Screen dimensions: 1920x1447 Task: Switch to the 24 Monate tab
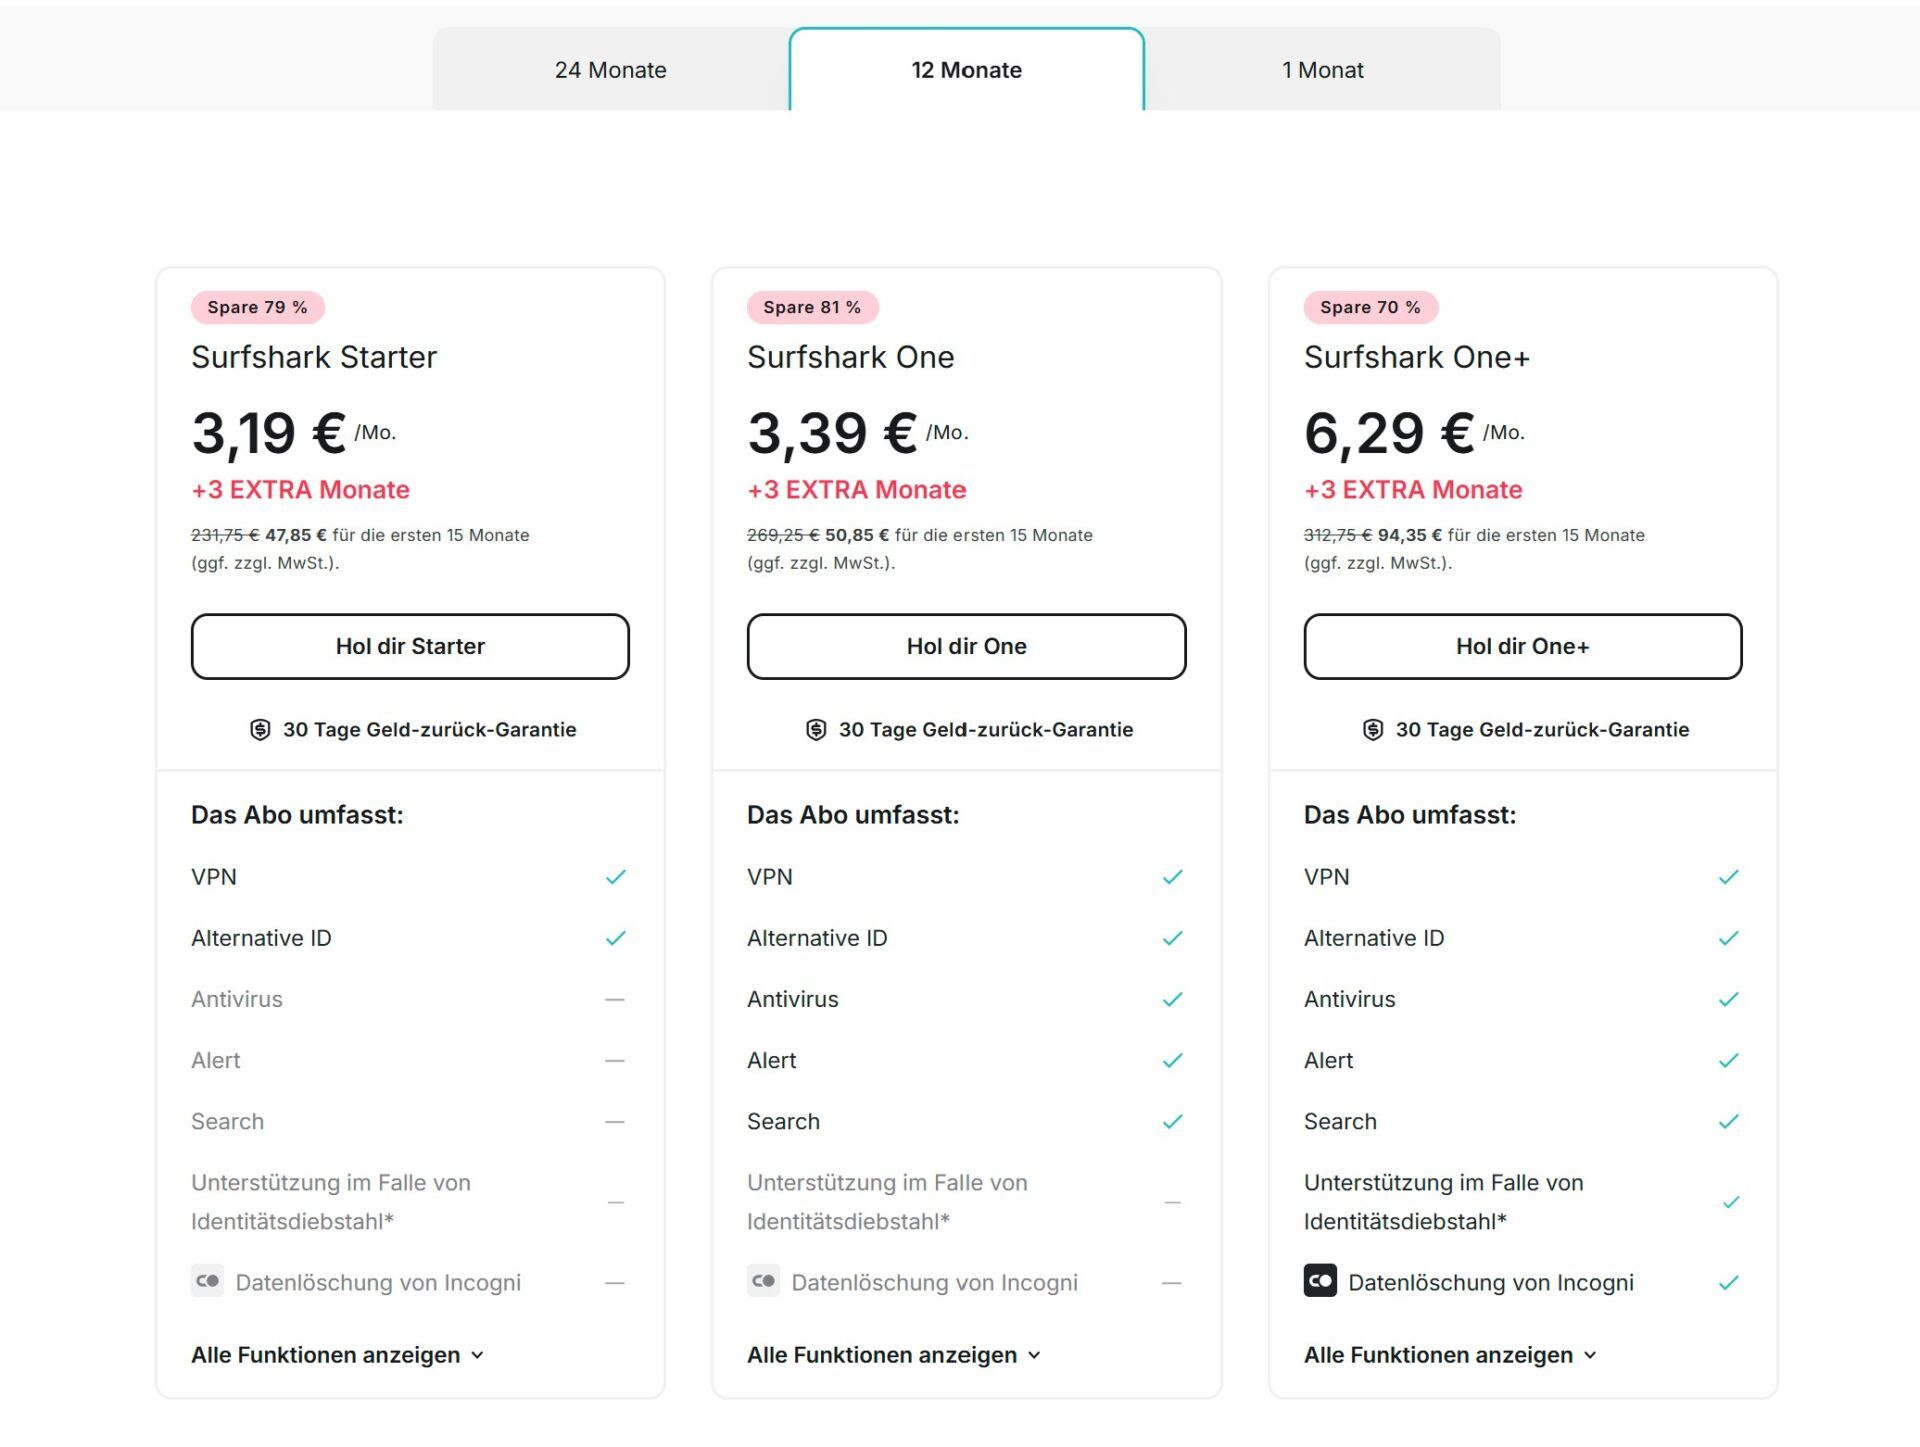(611, 70)
